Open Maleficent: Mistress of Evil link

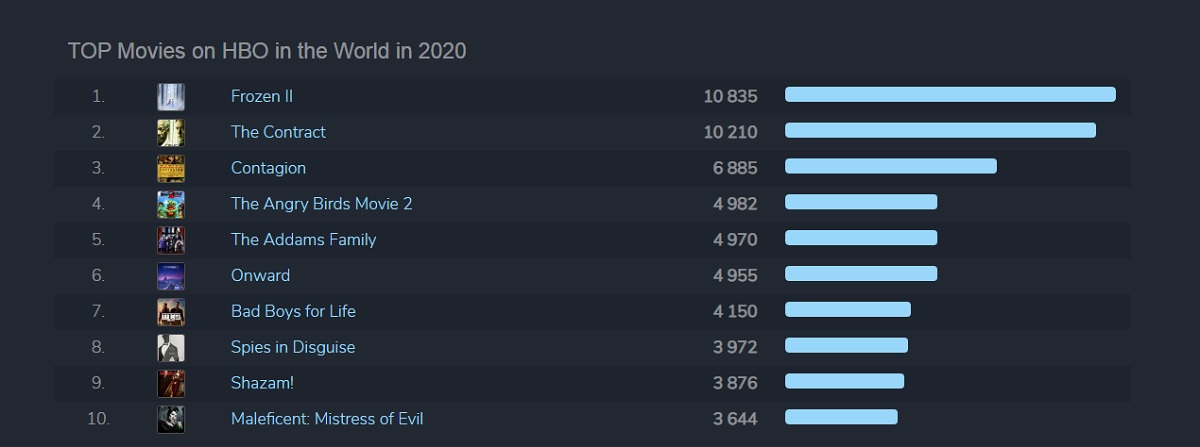click(x=327, y=419)
